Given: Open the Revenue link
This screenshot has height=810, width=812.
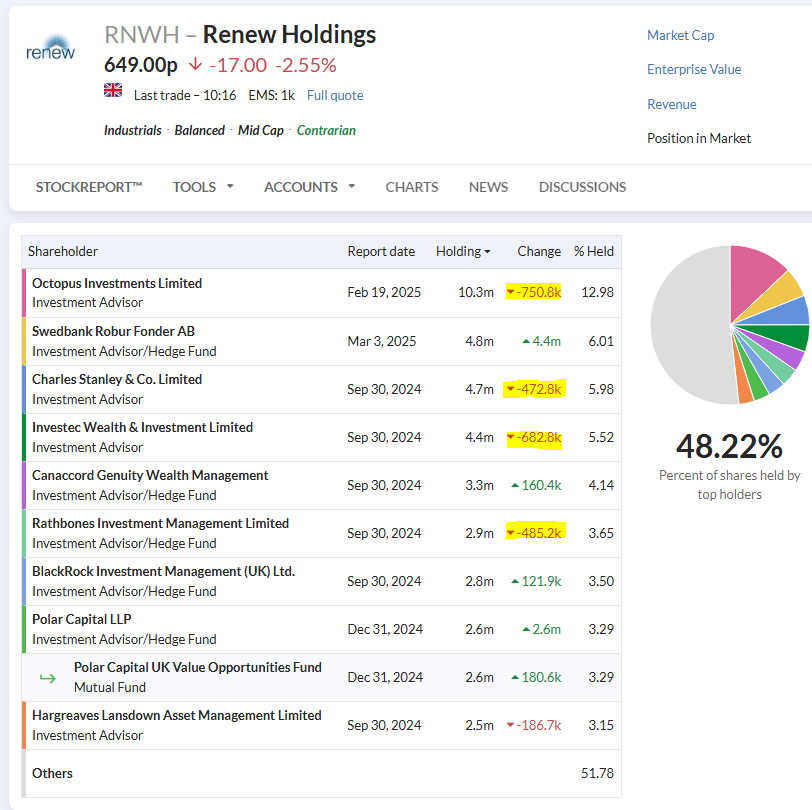Looking at the screenshot, I should [672, 104].
